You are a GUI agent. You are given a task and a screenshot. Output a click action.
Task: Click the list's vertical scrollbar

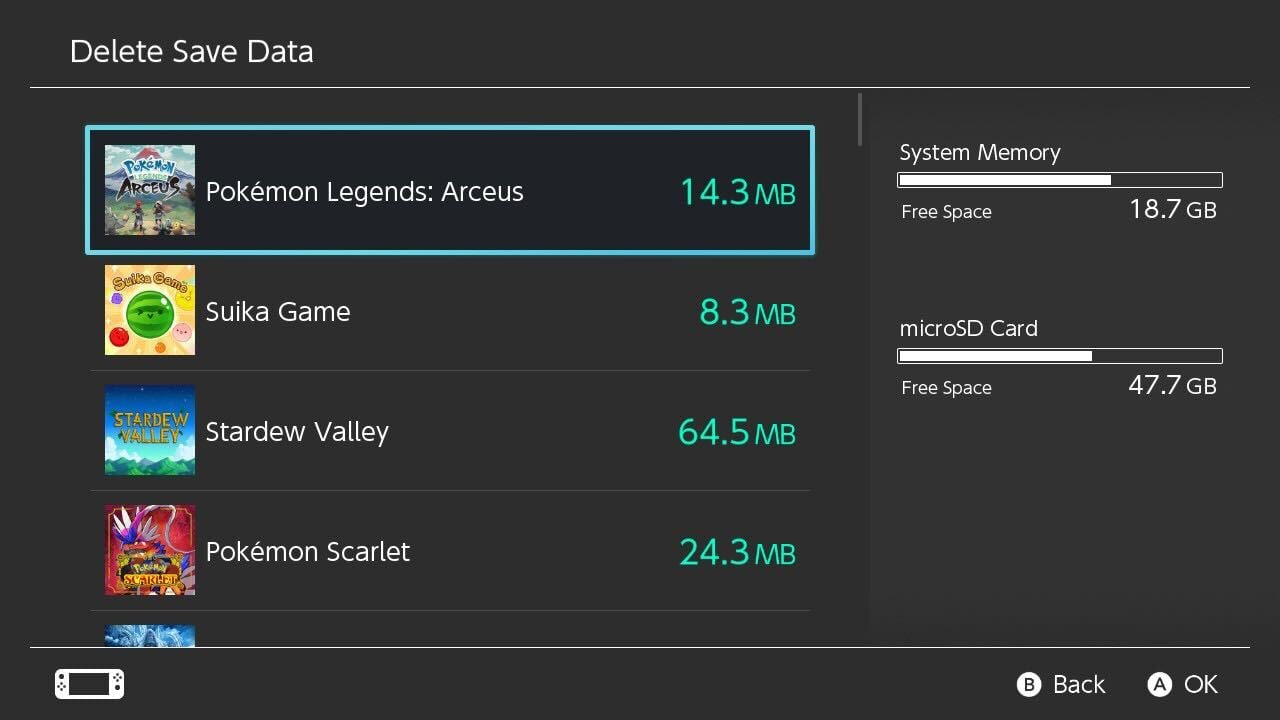pos(860,120)
